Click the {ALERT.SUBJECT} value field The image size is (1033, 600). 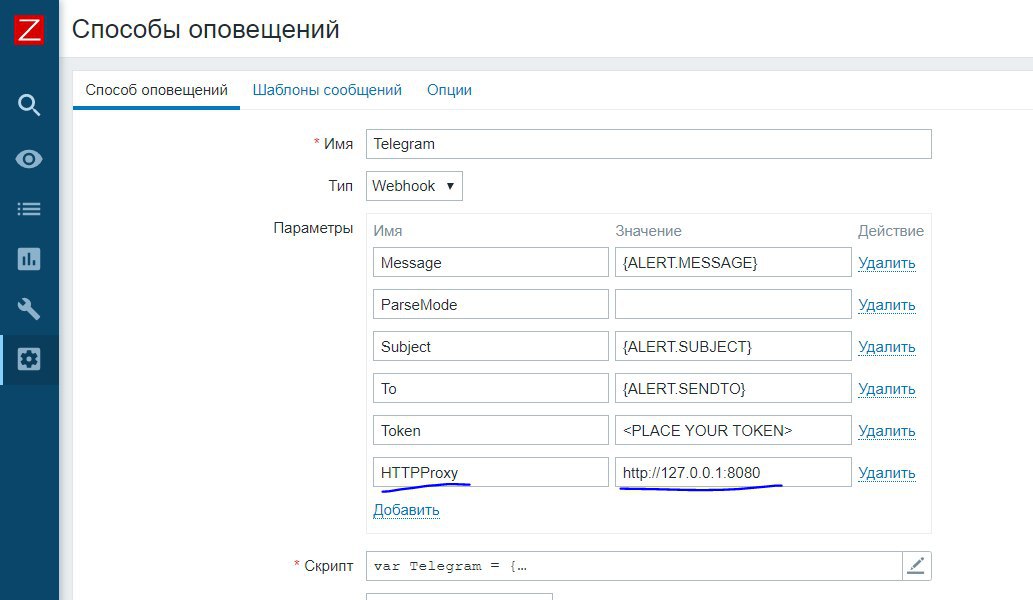[x=733, y=346]
